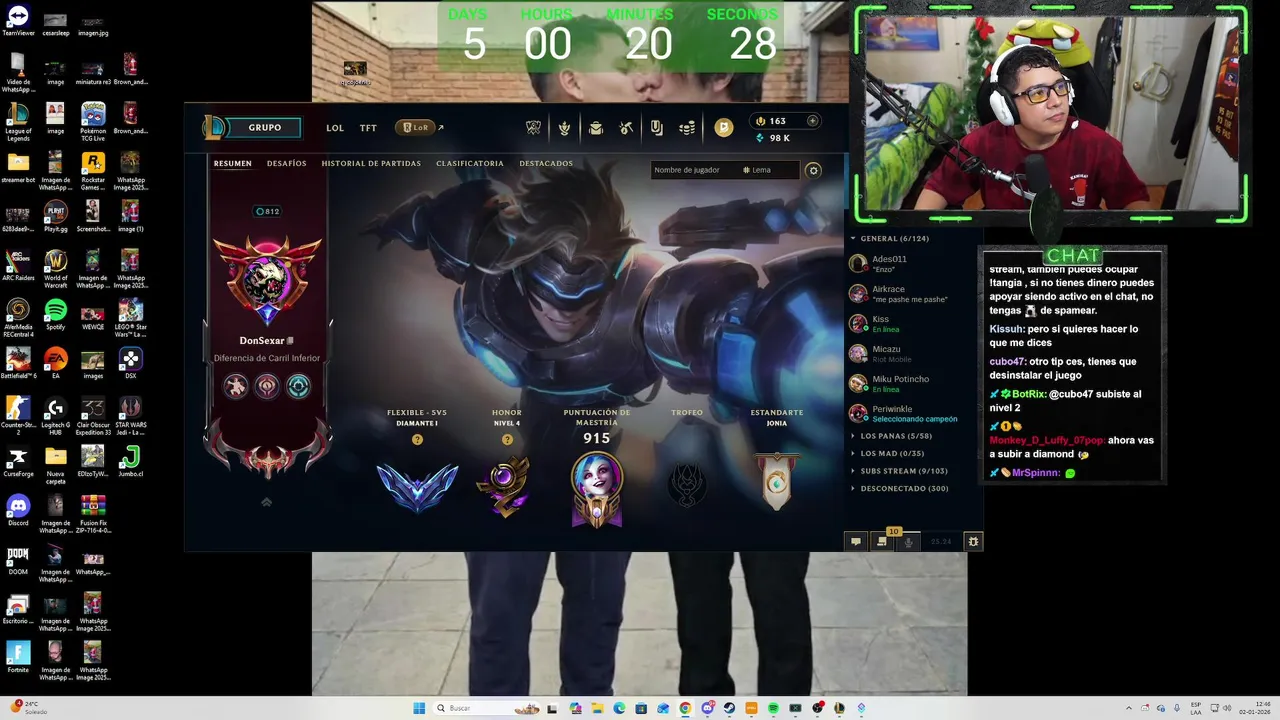Open the TeamViewer desktop shortcut

[18, 22]
